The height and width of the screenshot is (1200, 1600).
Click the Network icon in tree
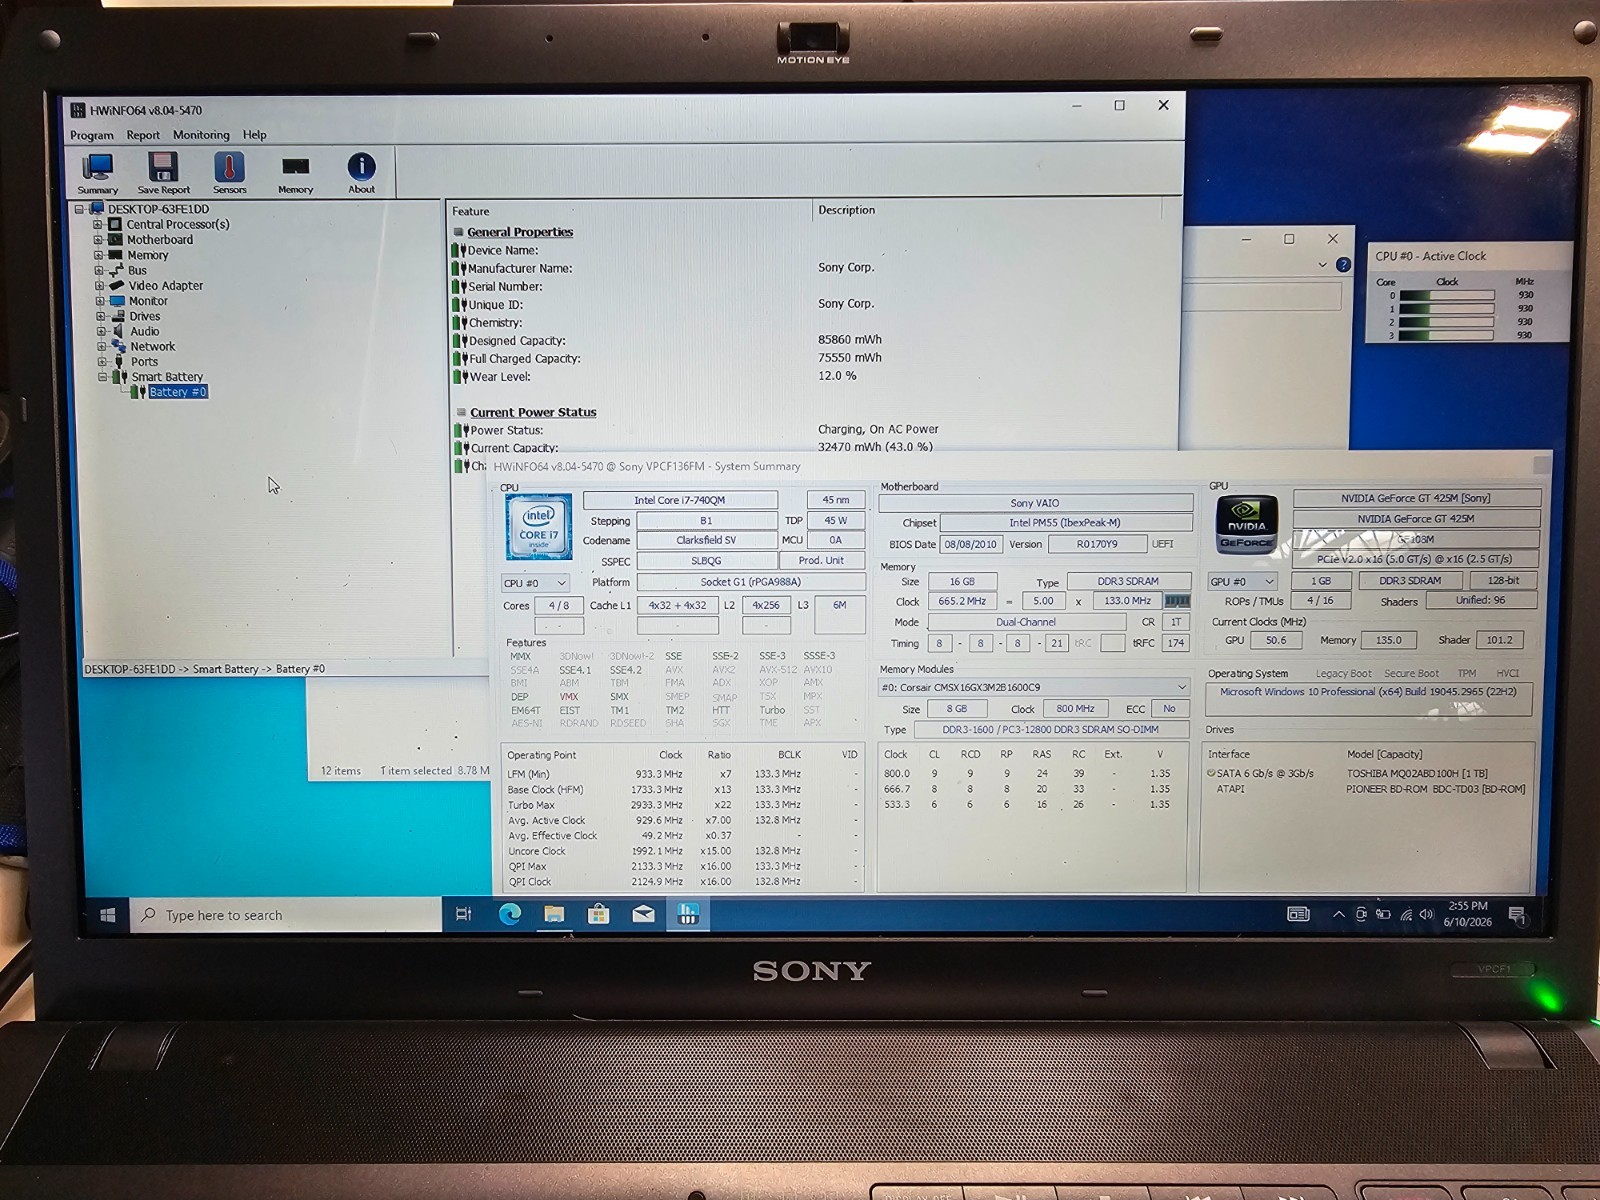coord(118,346)
